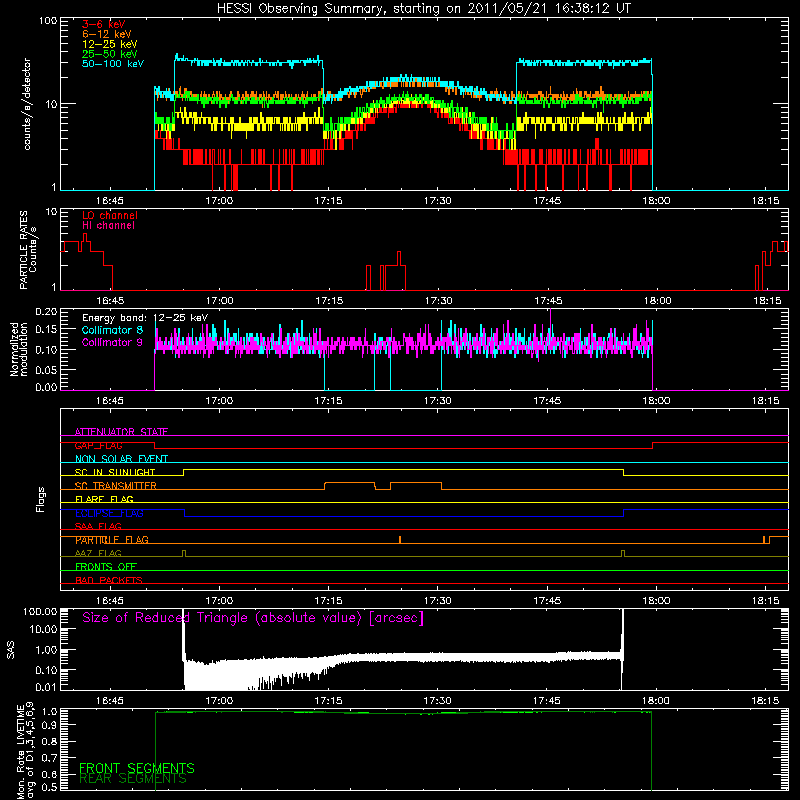Image resolution: width=800 pixels, height=800 pixels.
Task: Click the '0.01' tick on the SAS plot
Action: coord(46,687)
